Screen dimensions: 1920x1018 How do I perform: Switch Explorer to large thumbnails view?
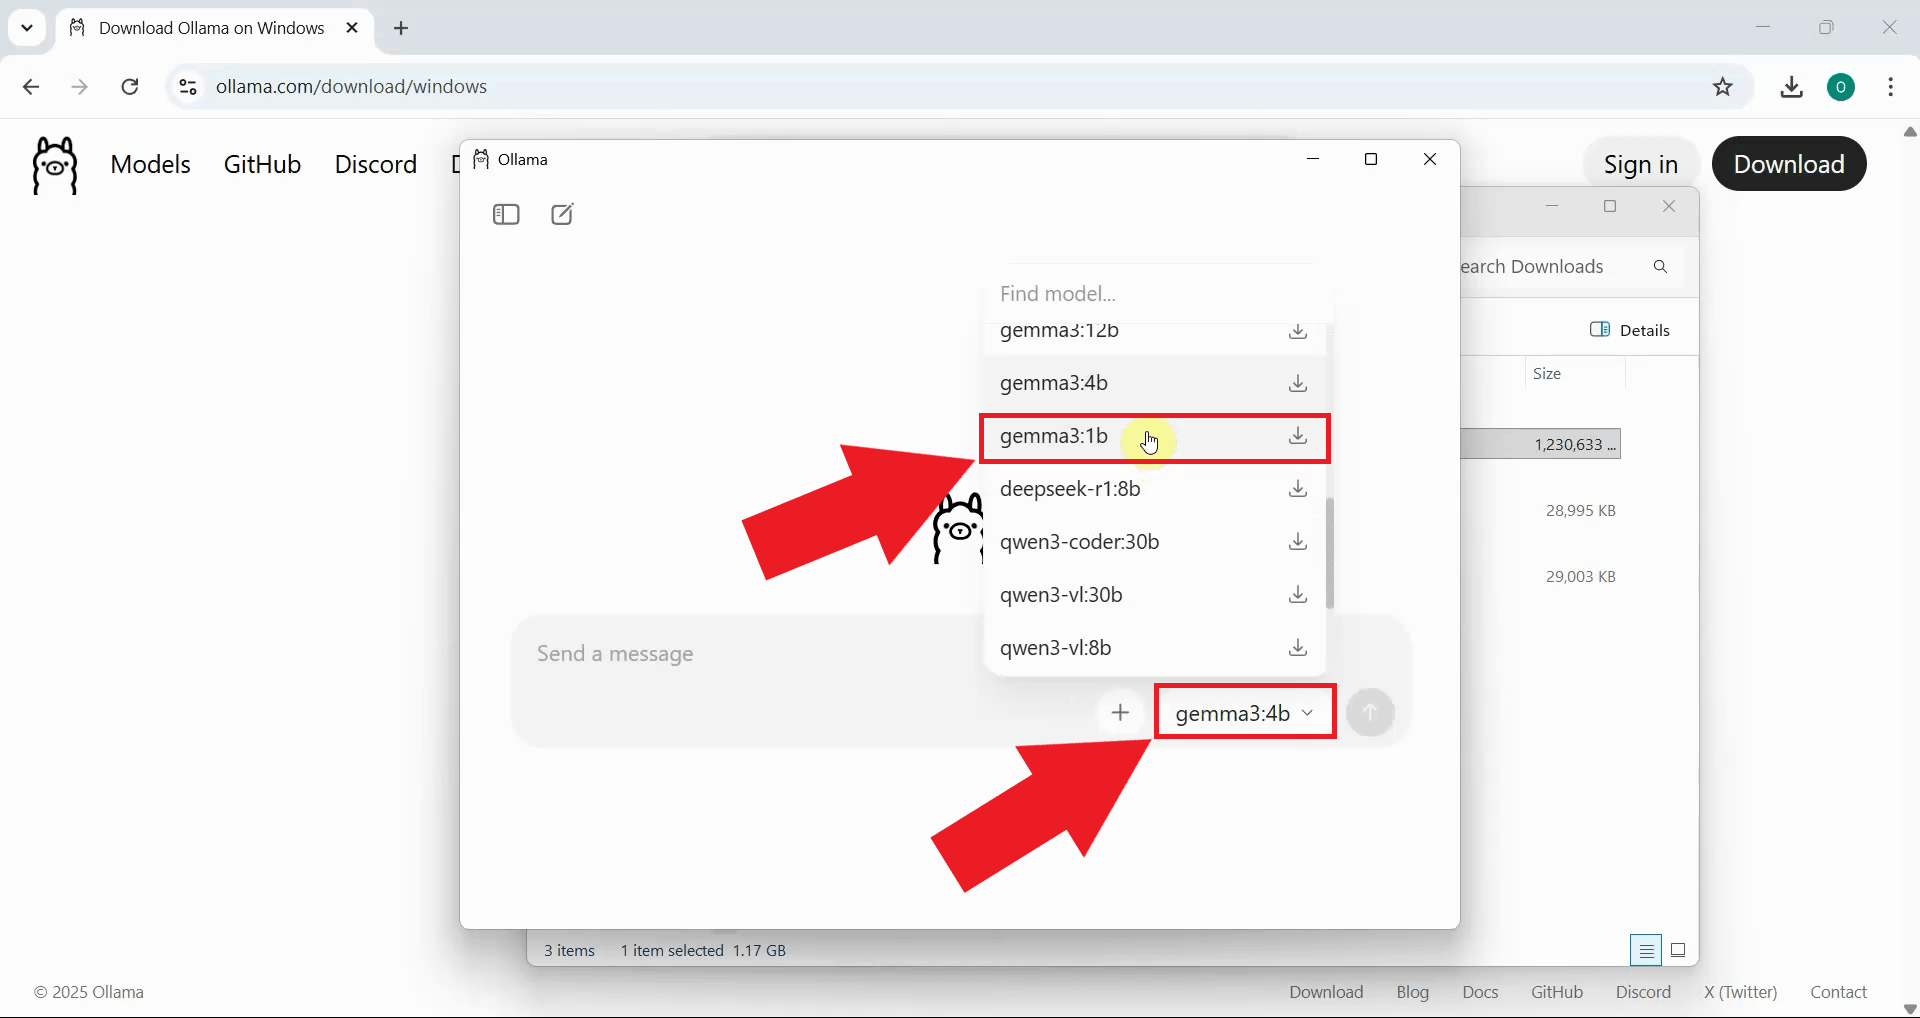1679,950
